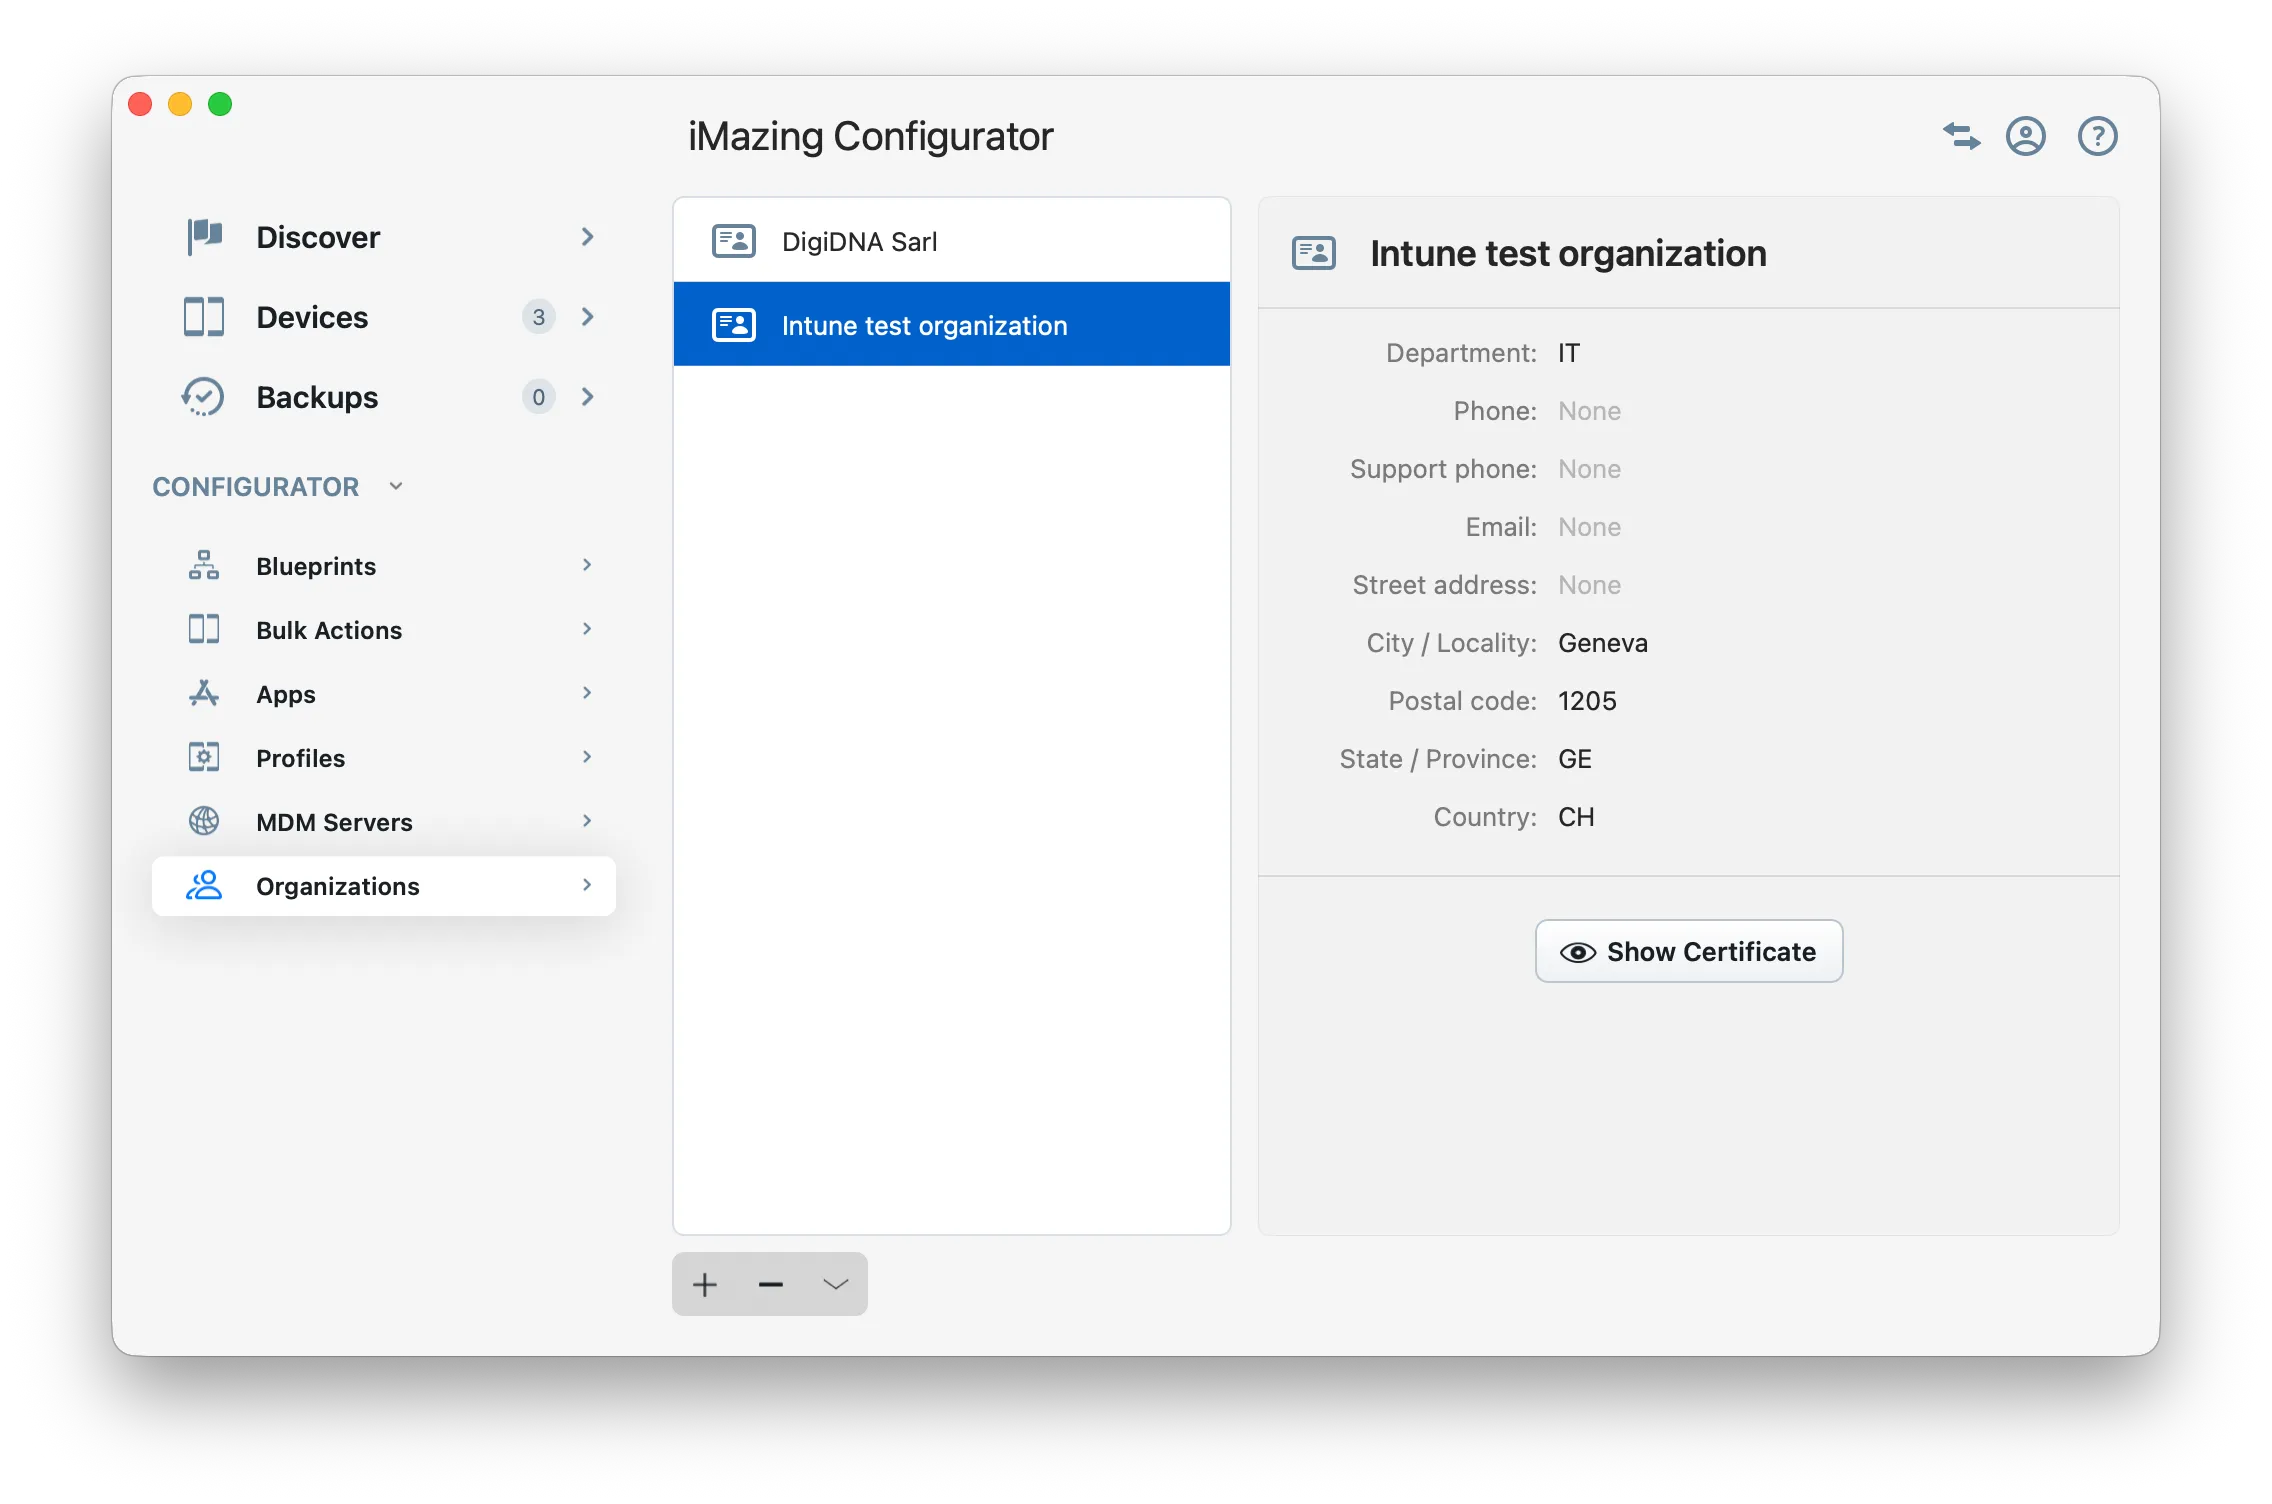Click the transfer arrows icon top right
The height and width of the screenshot is (1504, 2272).
click(x=1960, y=136)
